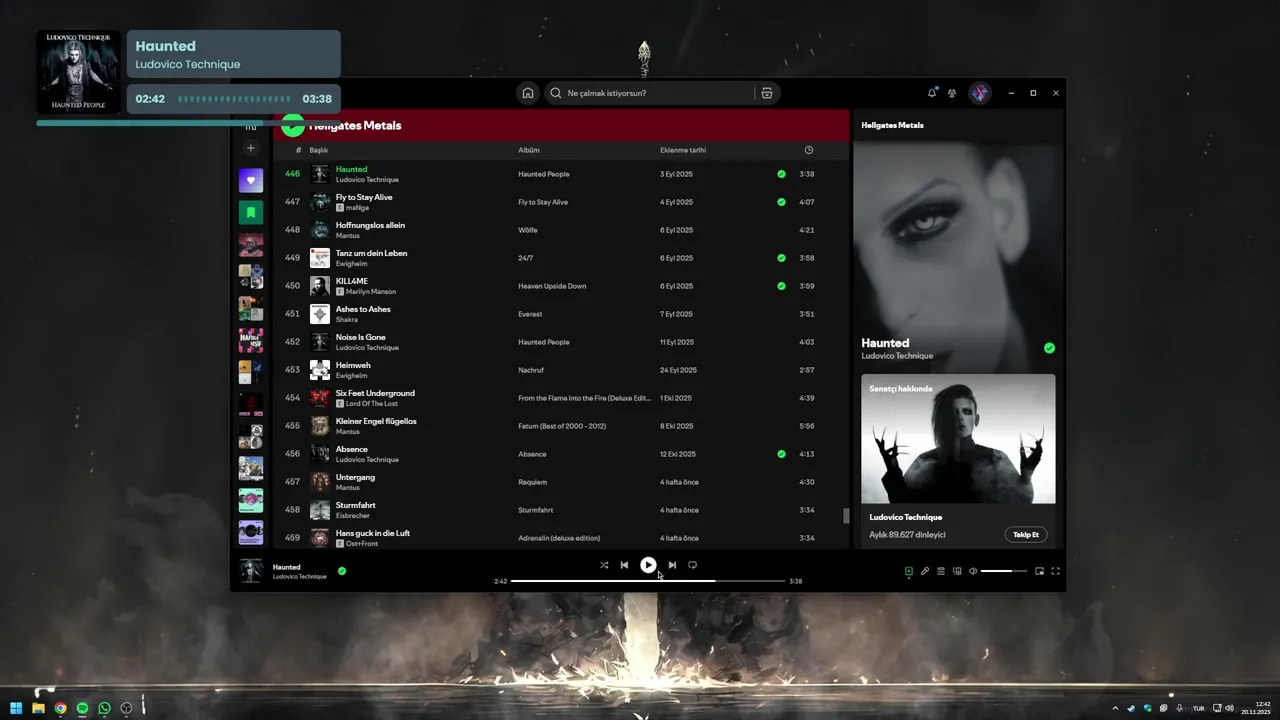Open Ludovico Technique link under Haunted title
1280x720 pixels.
point(897,356)
